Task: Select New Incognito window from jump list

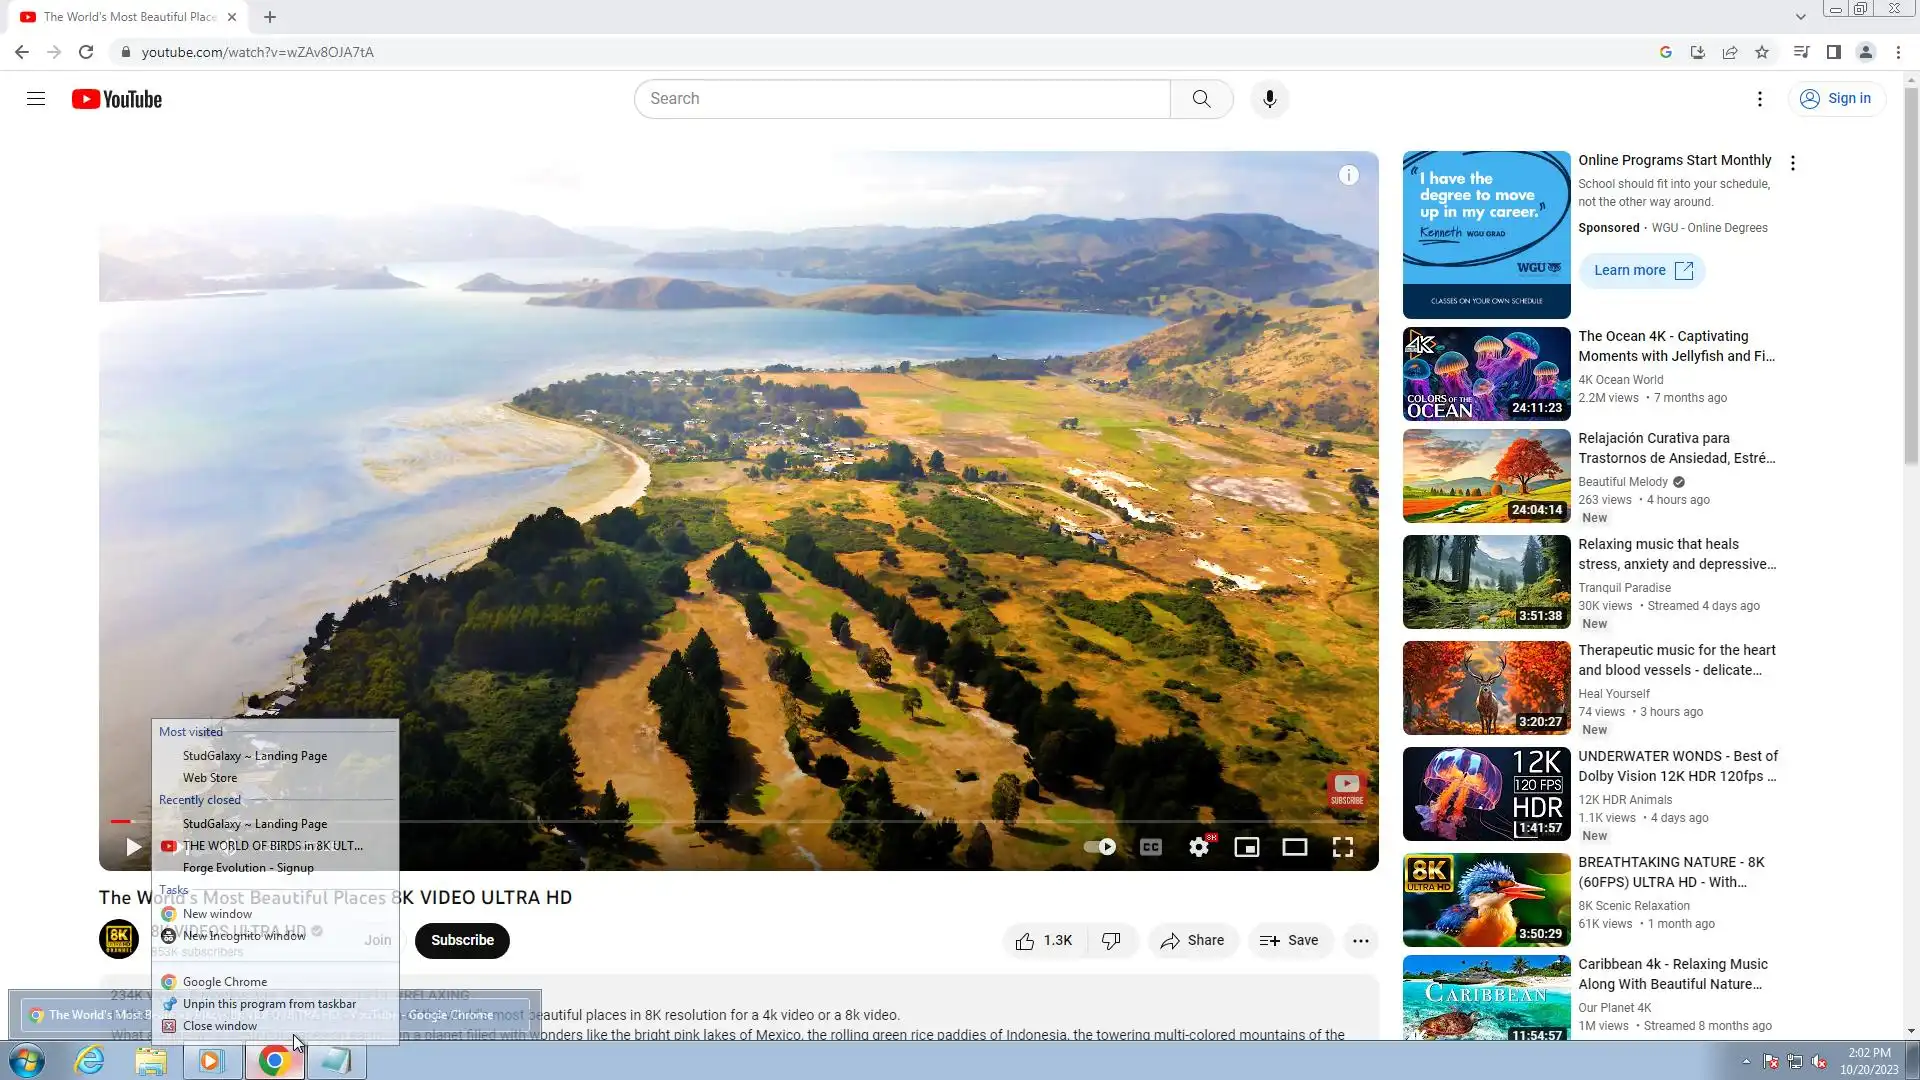Action: pyautogui.click(x=244, y=936)
